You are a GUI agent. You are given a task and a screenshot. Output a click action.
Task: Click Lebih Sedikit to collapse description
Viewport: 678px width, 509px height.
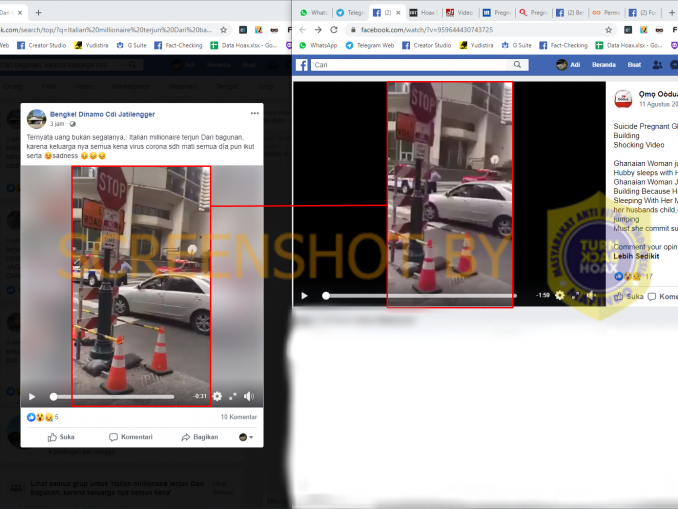pyautogui.click(x=636, y=256)
